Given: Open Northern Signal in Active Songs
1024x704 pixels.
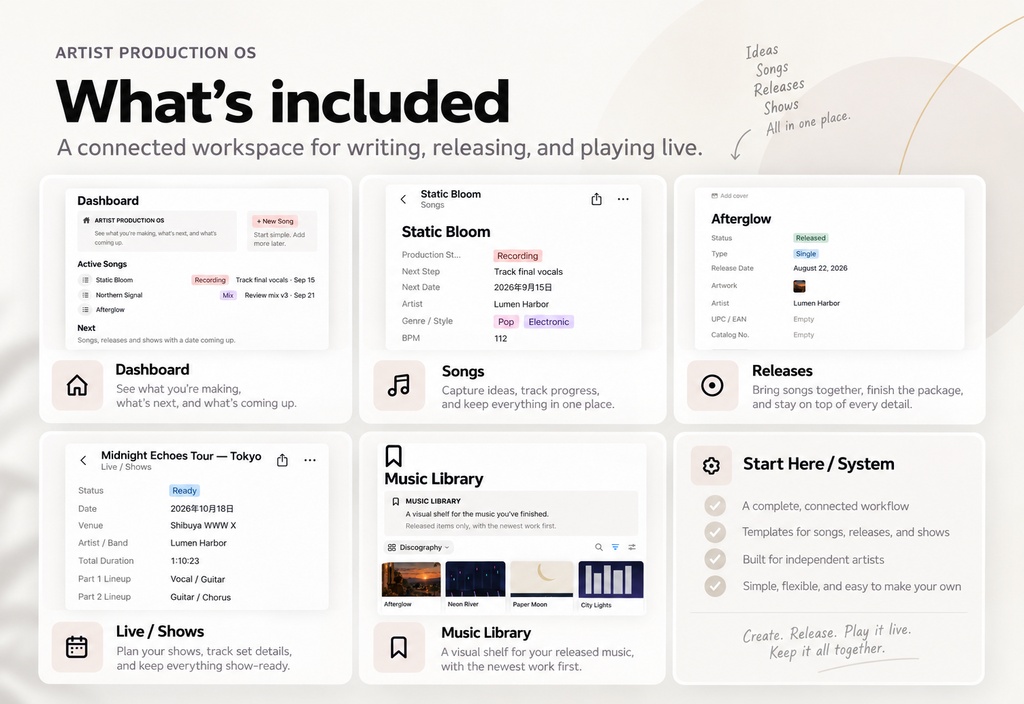Looking at the screenshot, I should tap(119, 295).
